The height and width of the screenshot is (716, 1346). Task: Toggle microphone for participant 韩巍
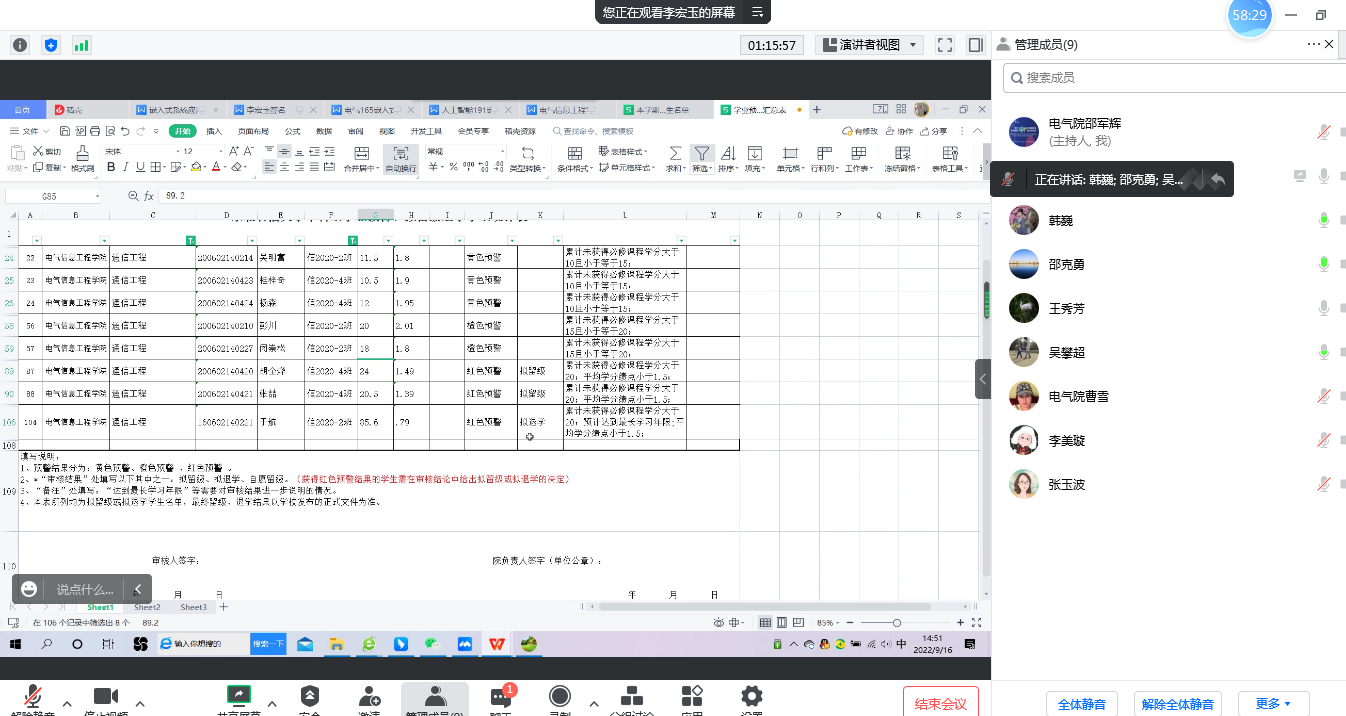click(1324, 220)
